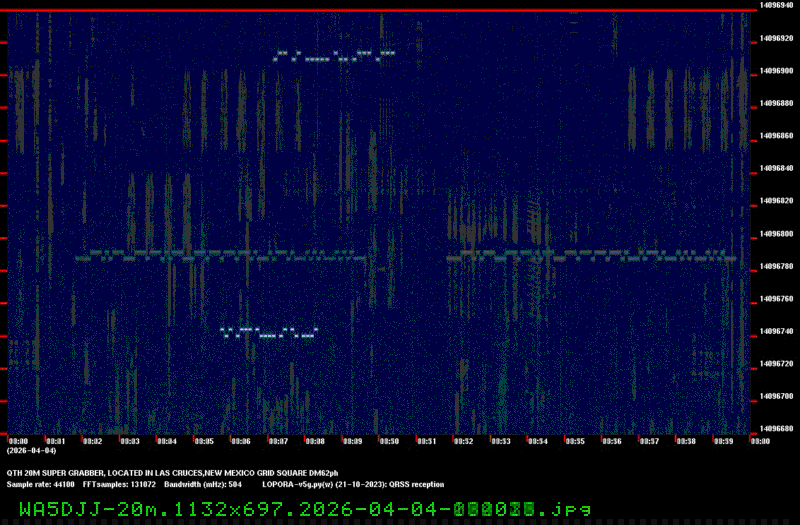Image resolution: width=800 pixels, height=525 pixels.
Task: Click the 14096920 frequency label
Action: [x=777, y=38]
